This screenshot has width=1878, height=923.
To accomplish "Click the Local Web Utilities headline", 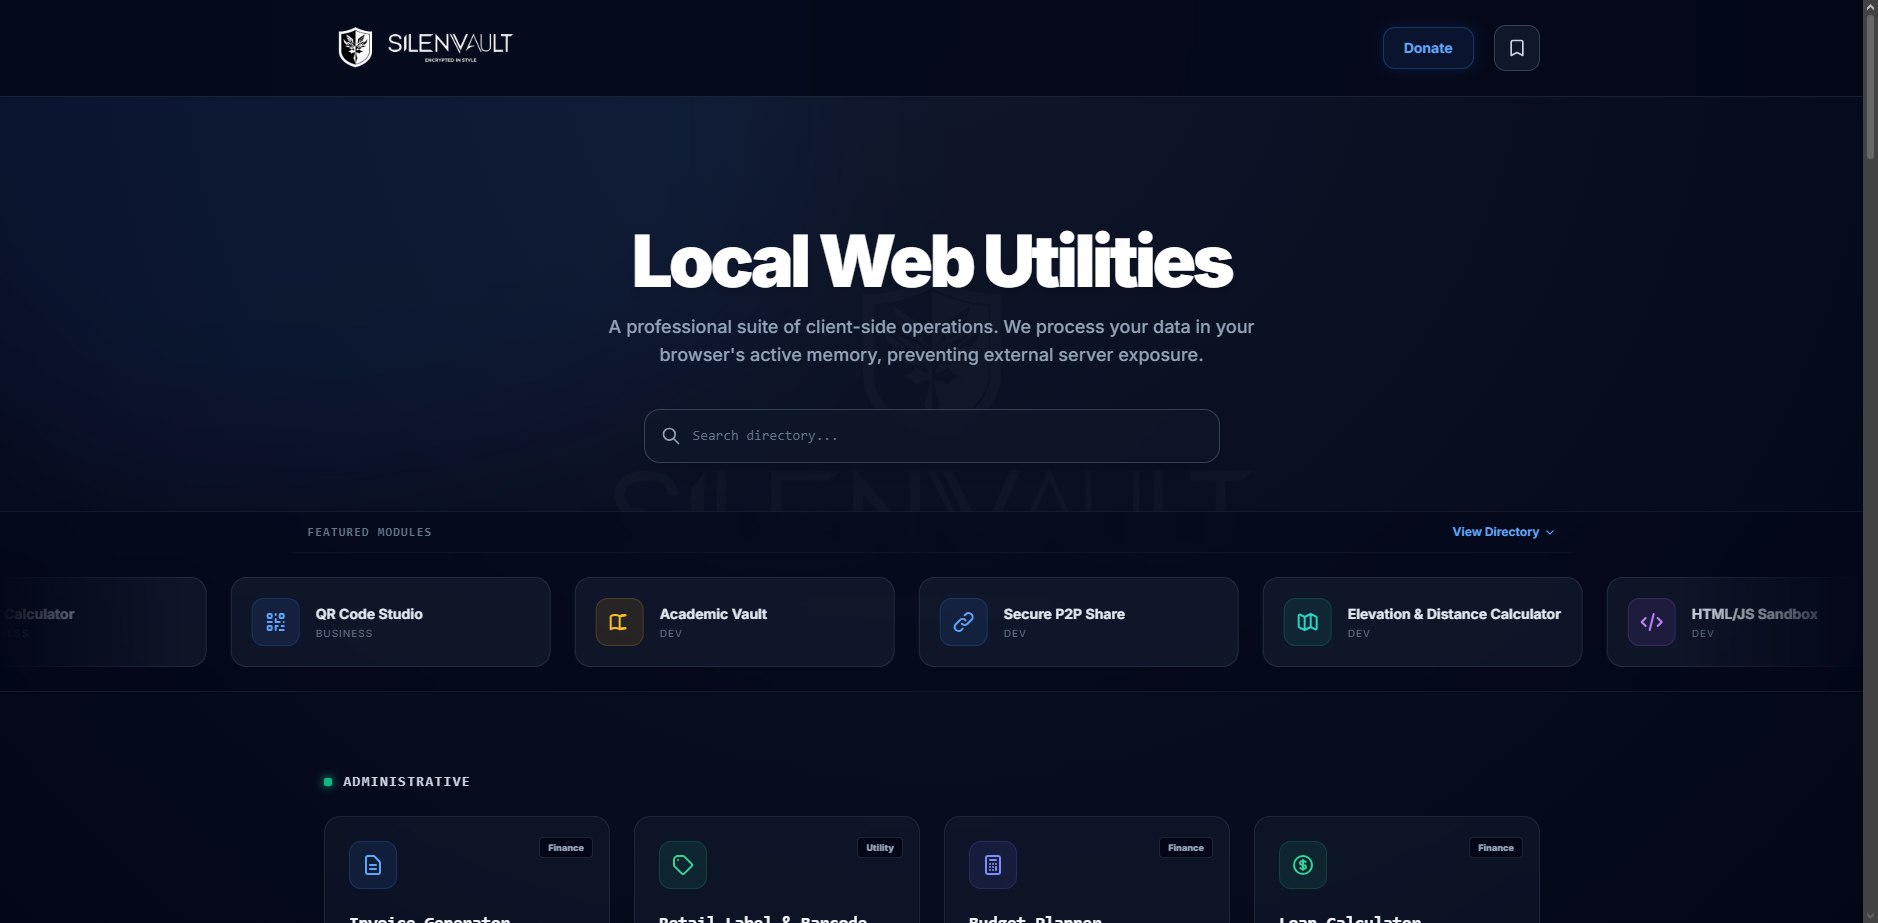I will 931,262.
